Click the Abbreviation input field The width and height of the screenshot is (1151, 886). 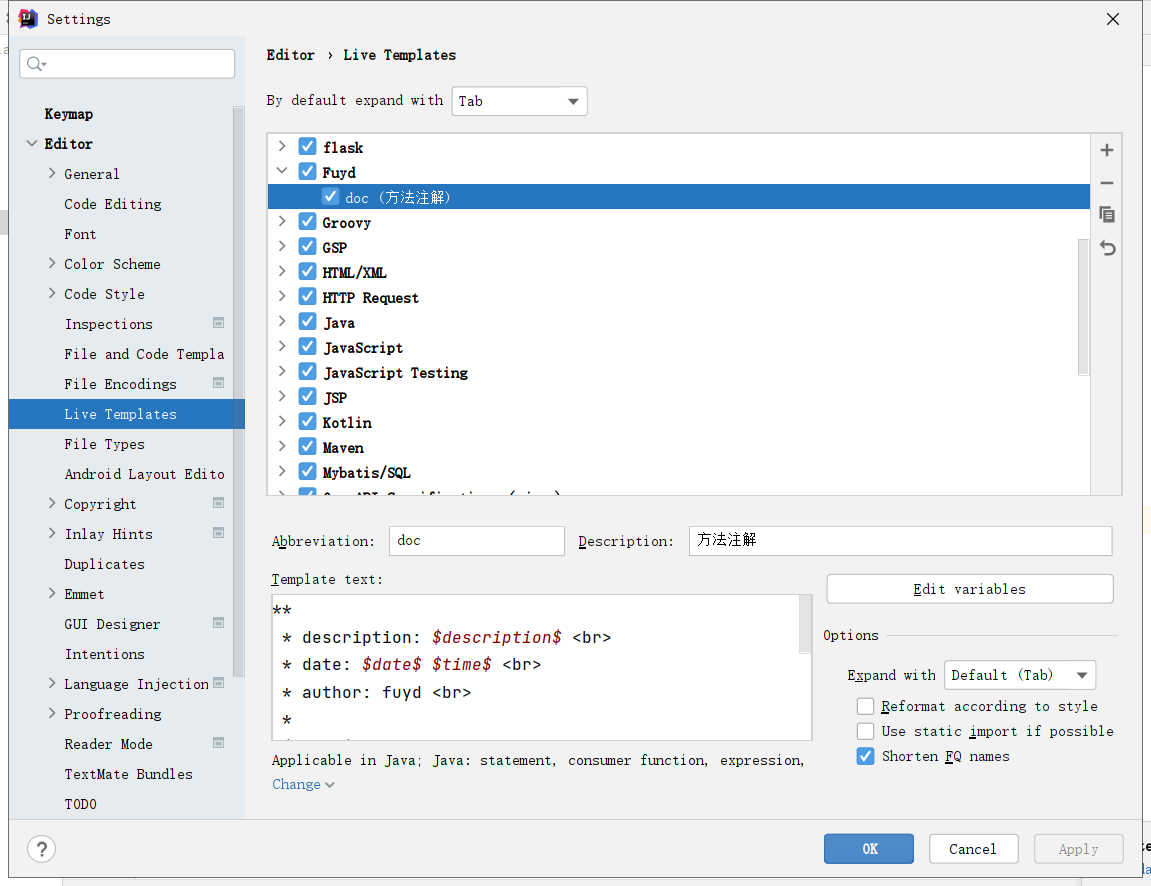[x=477, y=541]
